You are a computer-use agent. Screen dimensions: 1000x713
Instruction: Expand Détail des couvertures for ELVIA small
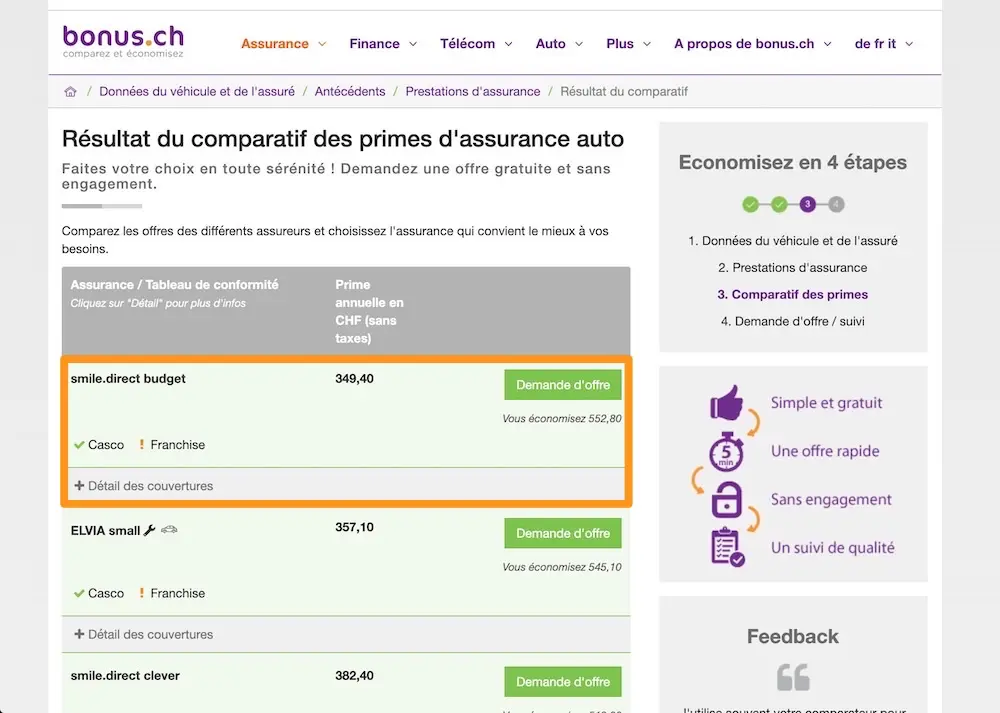tap(143, 635)
